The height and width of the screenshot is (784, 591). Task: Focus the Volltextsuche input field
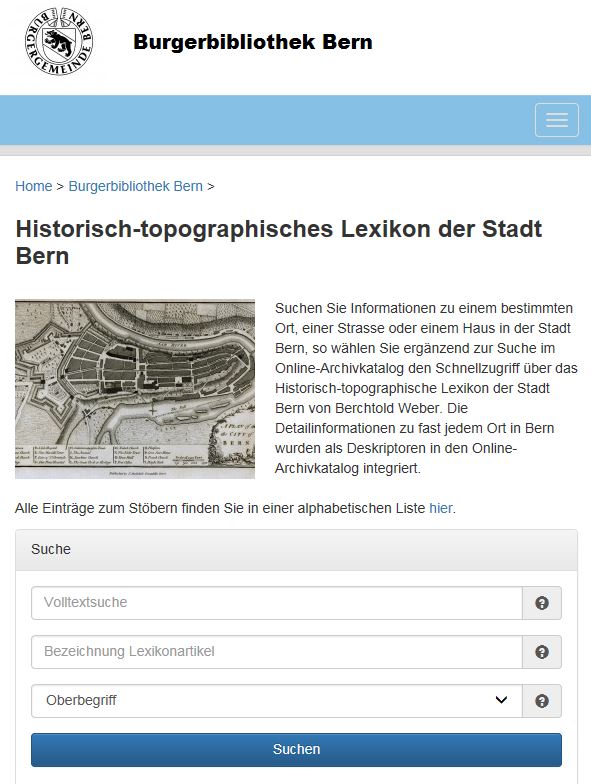click(x=276, y=603)
